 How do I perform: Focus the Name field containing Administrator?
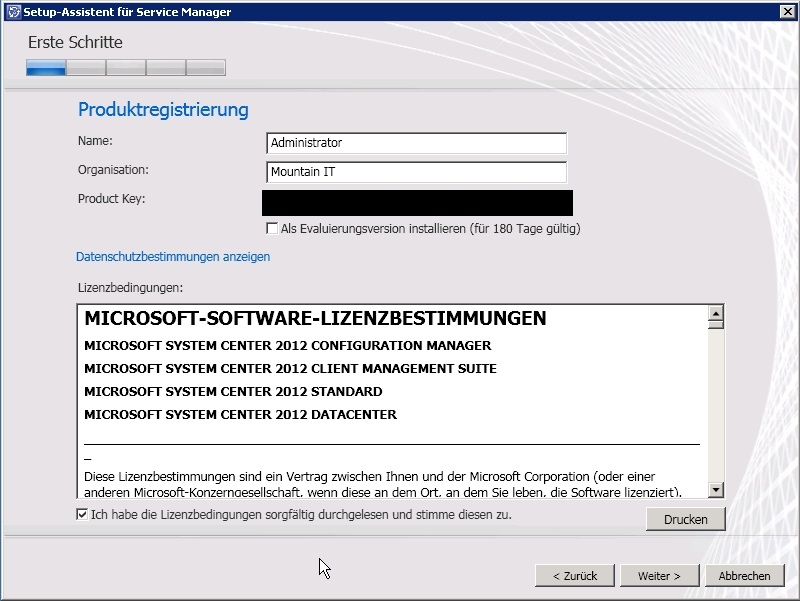416,143
